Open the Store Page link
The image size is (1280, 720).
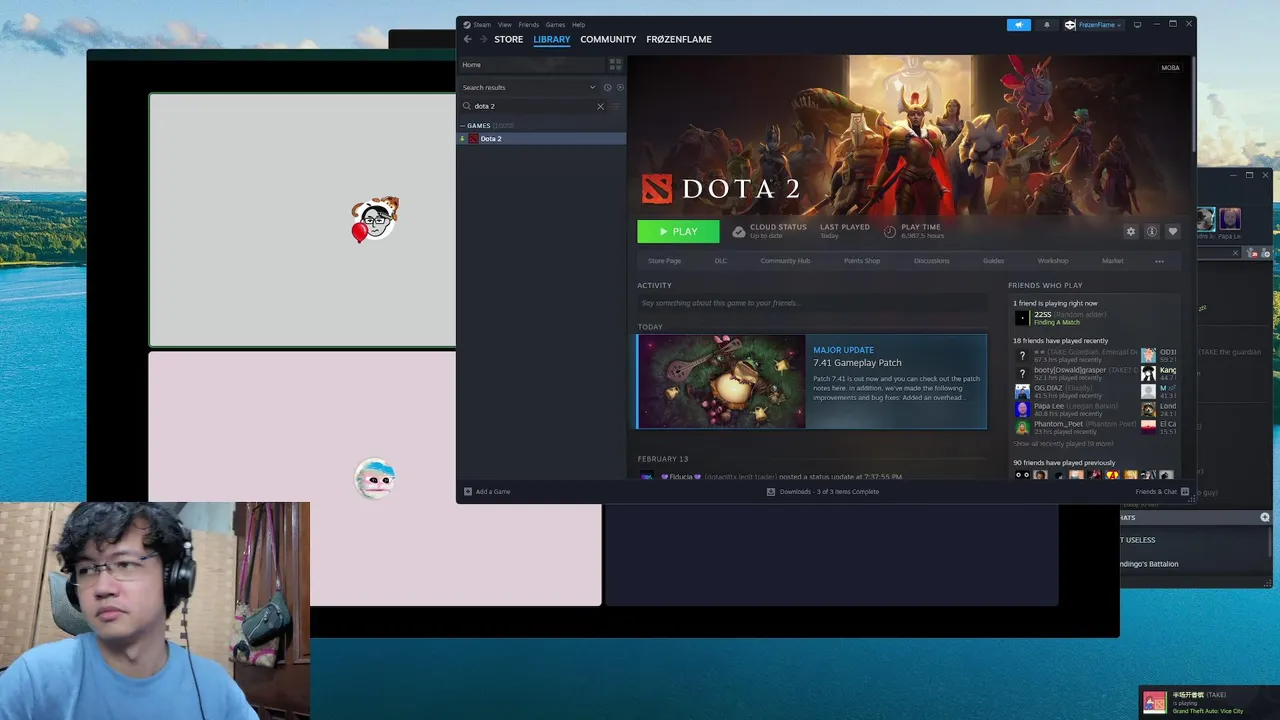(664, 261)
